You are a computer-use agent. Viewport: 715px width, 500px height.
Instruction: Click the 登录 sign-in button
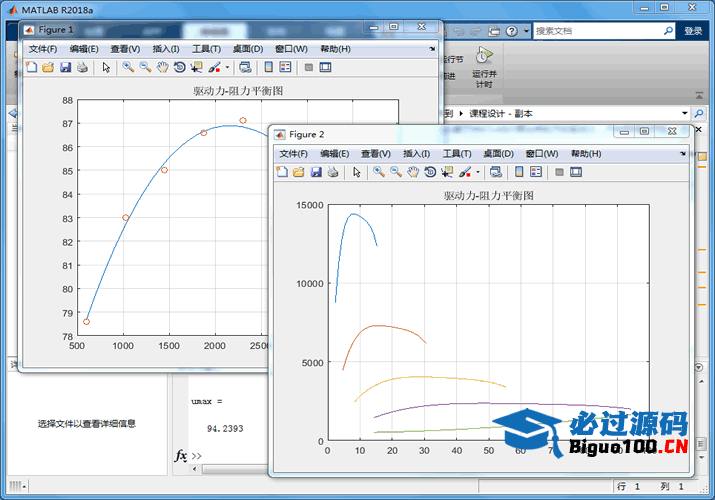[x=693, y=31]
